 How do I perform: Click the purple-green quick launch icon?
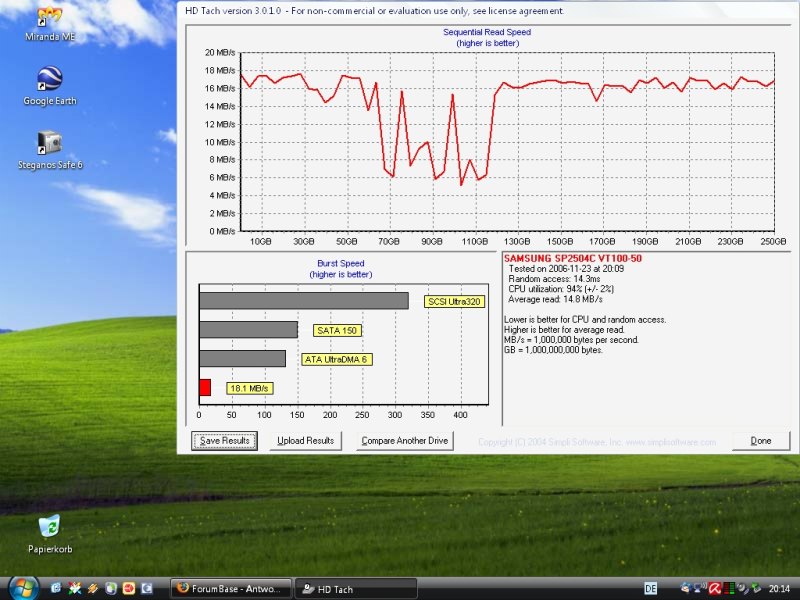pos(111,588)
